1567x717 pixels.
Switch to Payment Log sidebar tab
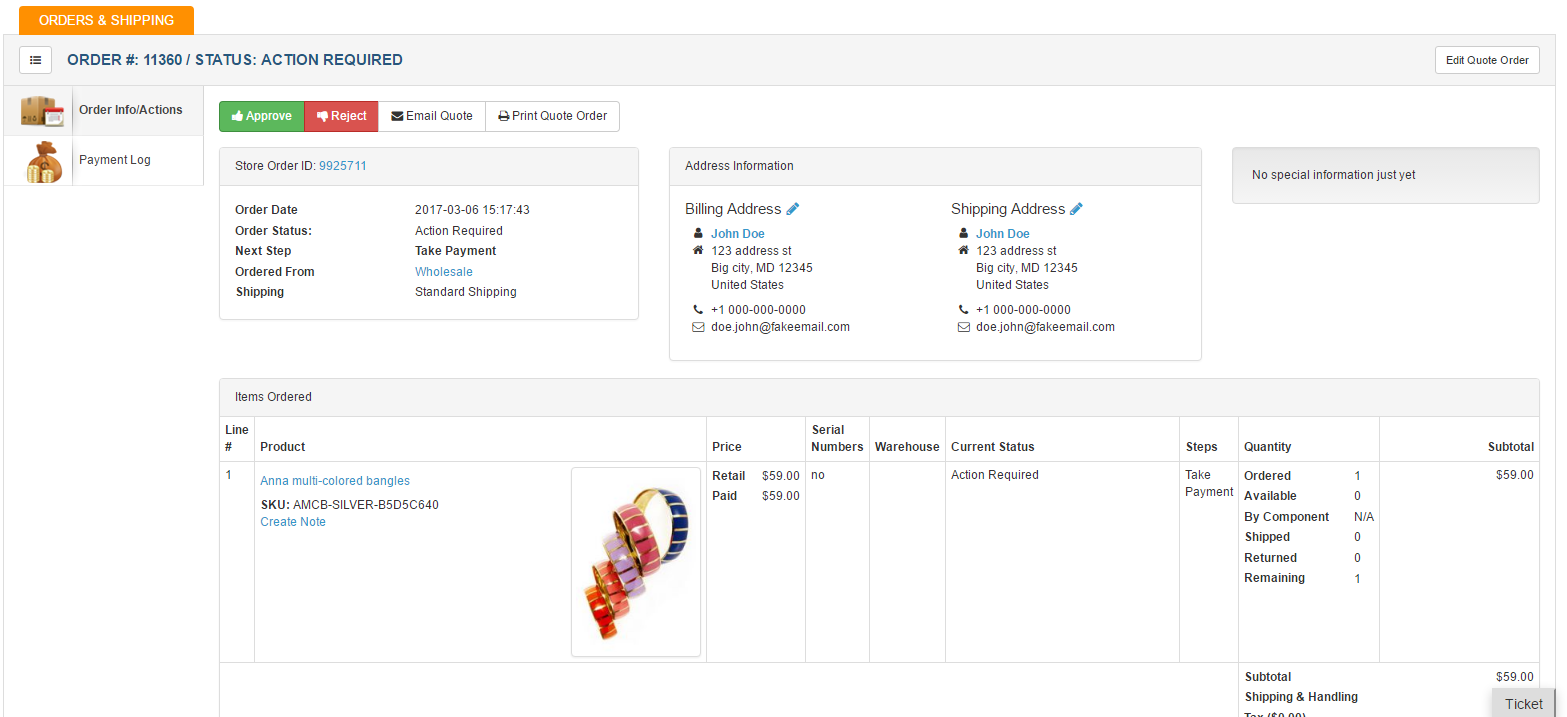(x=104, y=160)
